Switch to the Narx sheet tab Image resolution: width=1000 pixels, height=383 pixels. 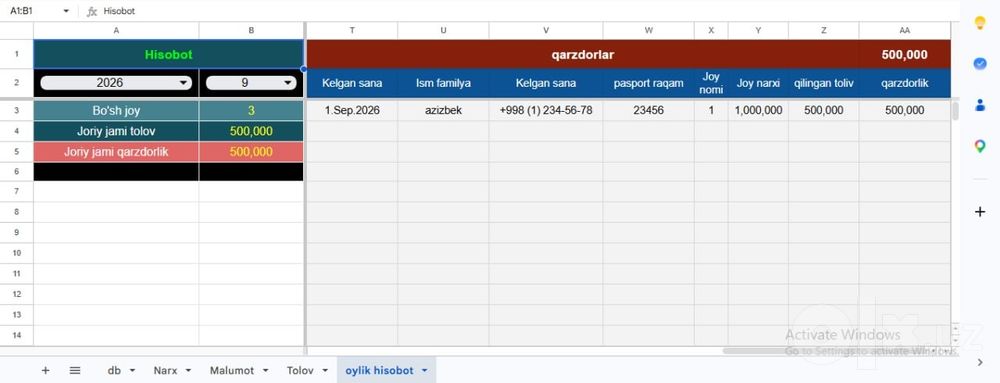click(165, 370)
